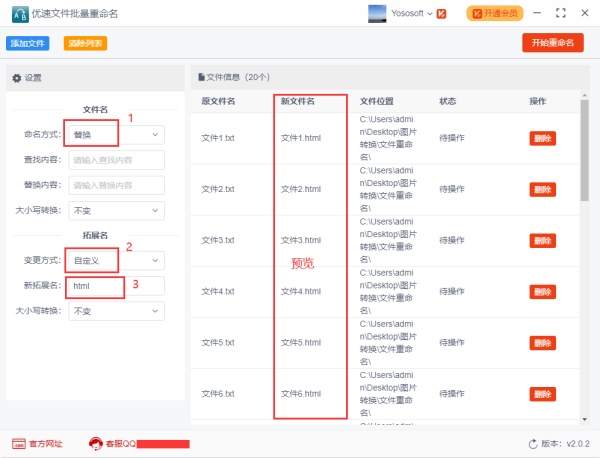Click the become member button
This screenshot has width=600, height=458.
coord(494,14)
